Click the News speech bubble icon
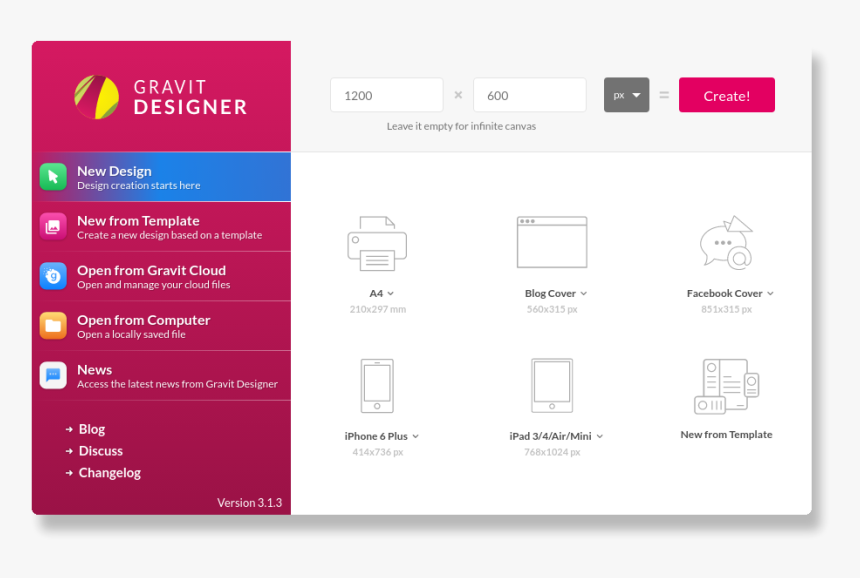860x578 pixels. click(53, 375)
